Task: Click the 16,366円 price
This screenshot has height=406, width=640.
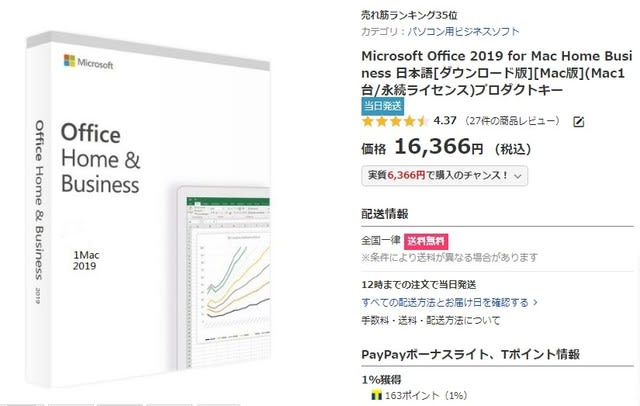Action: coord(438,148)
